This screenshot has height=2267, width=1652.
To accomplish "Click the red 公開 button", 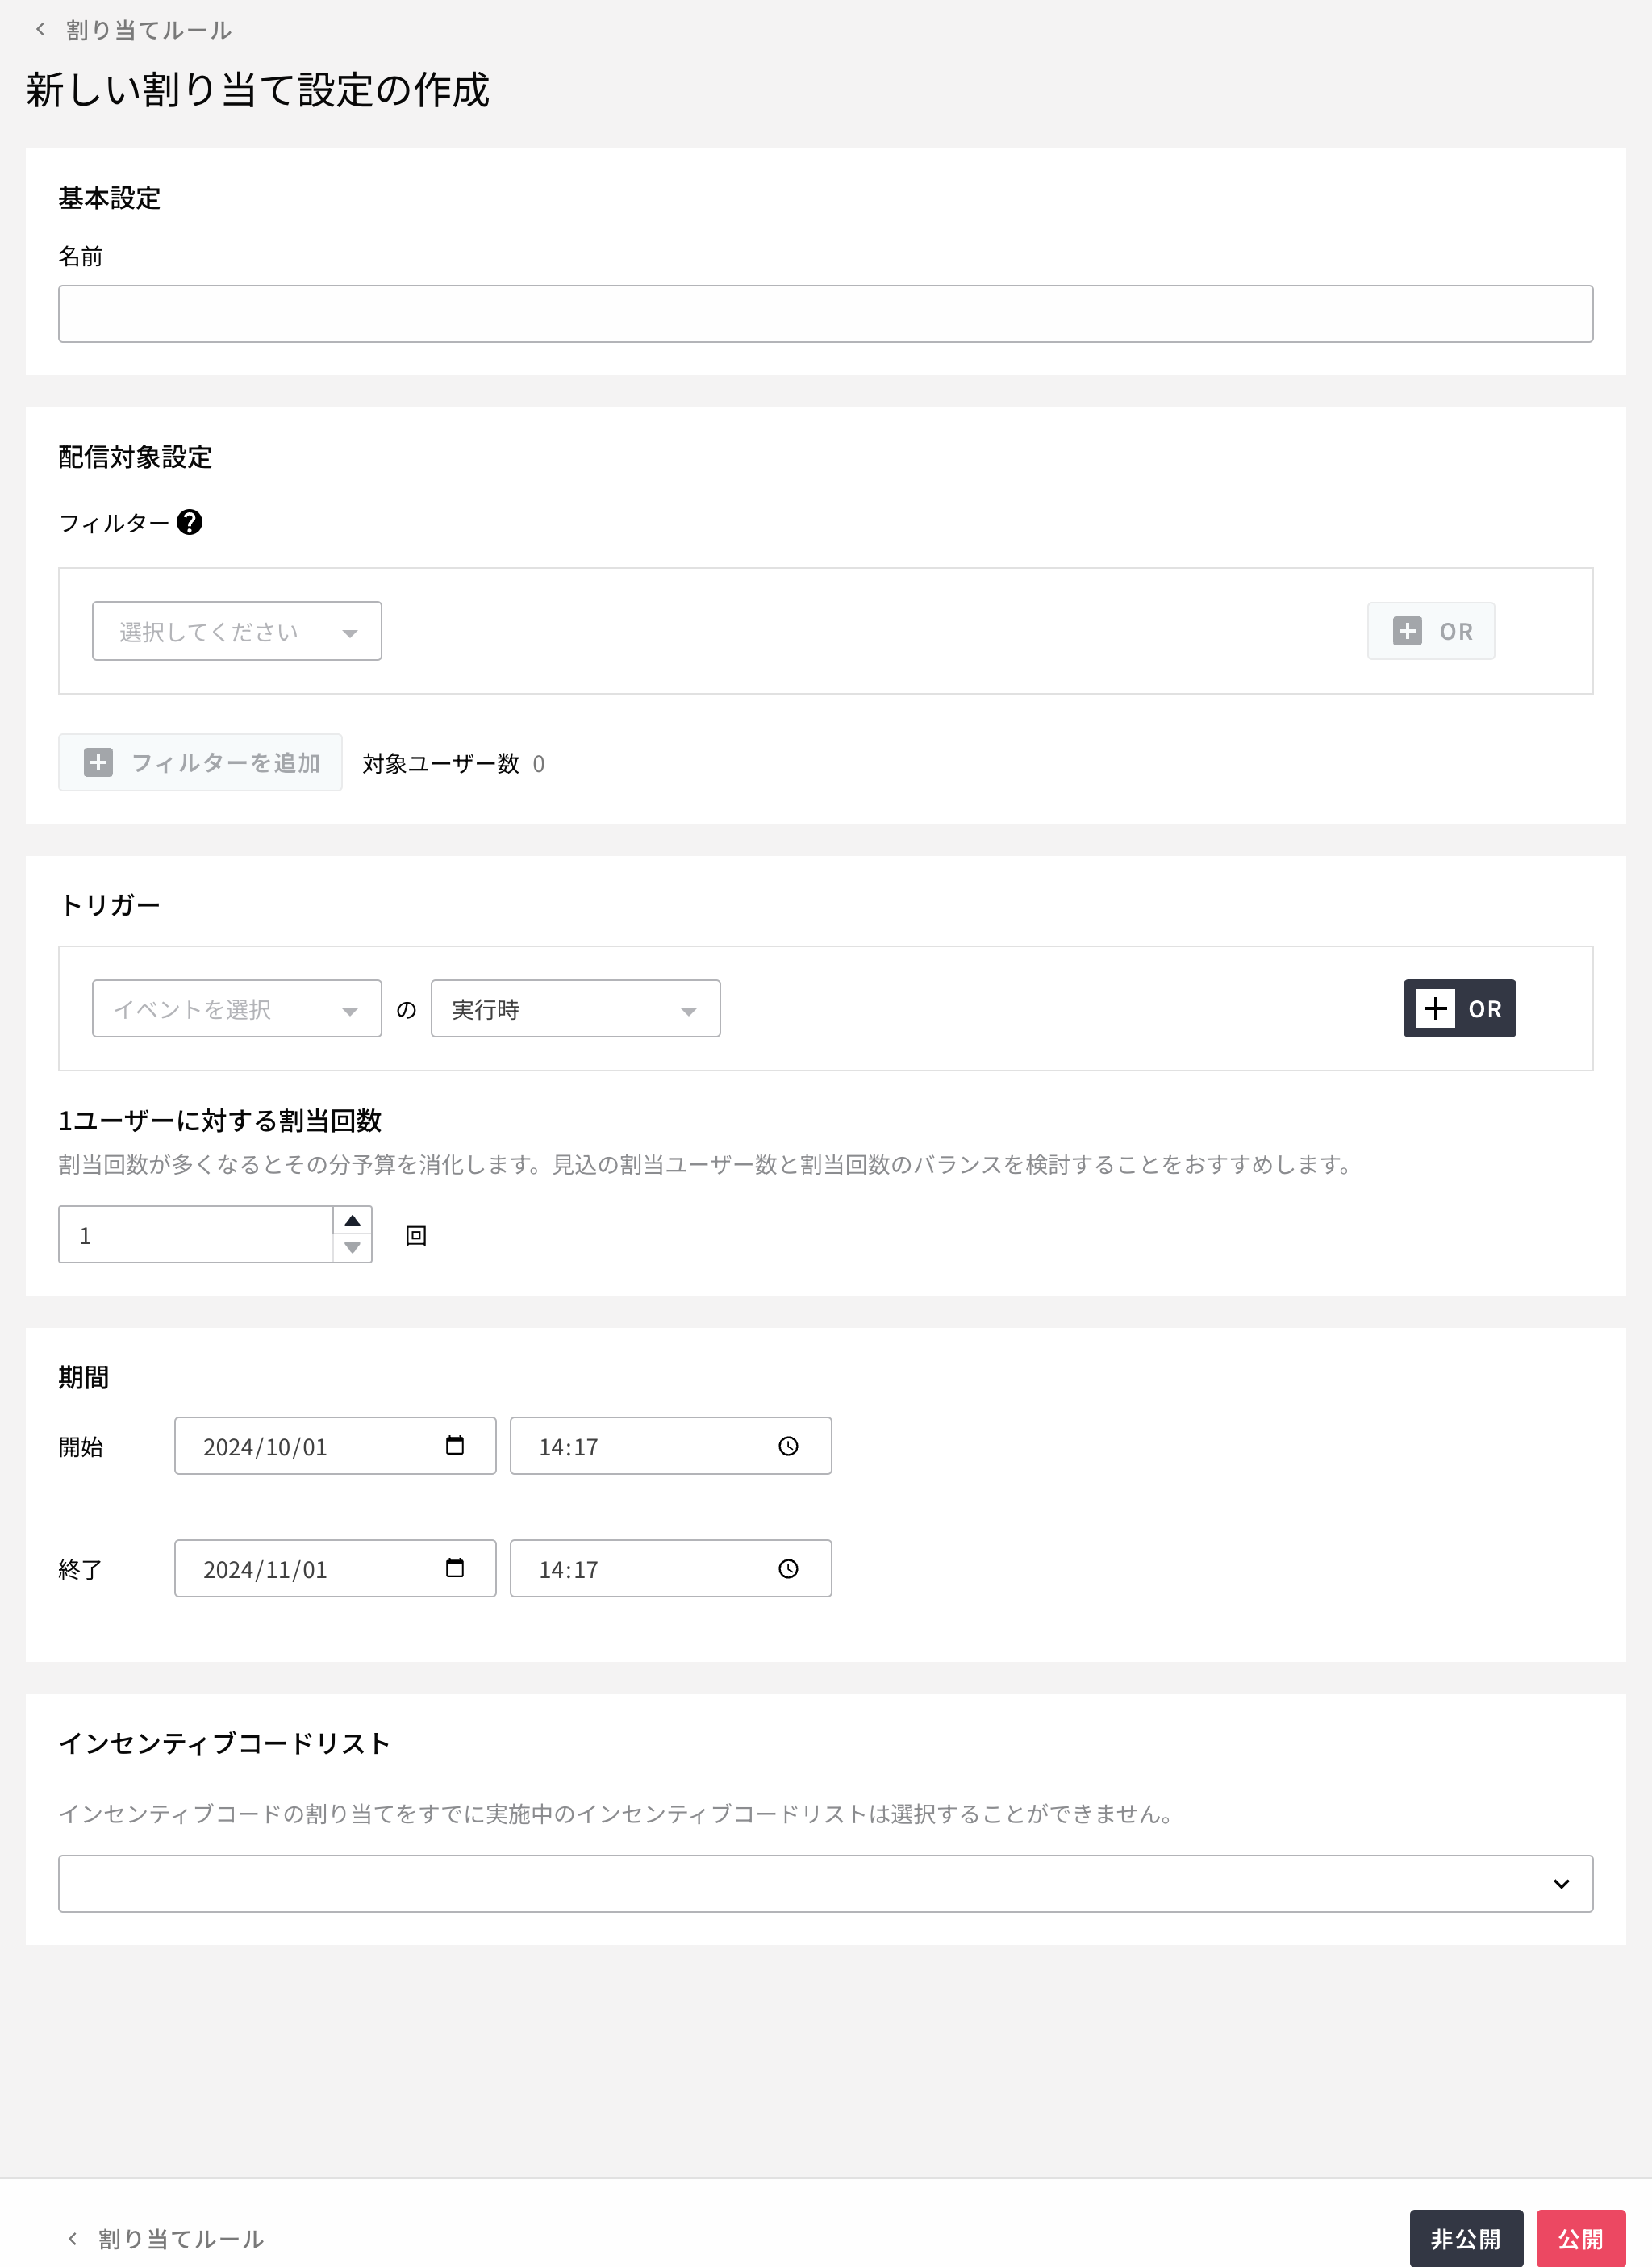I will coord(1581,2238).
